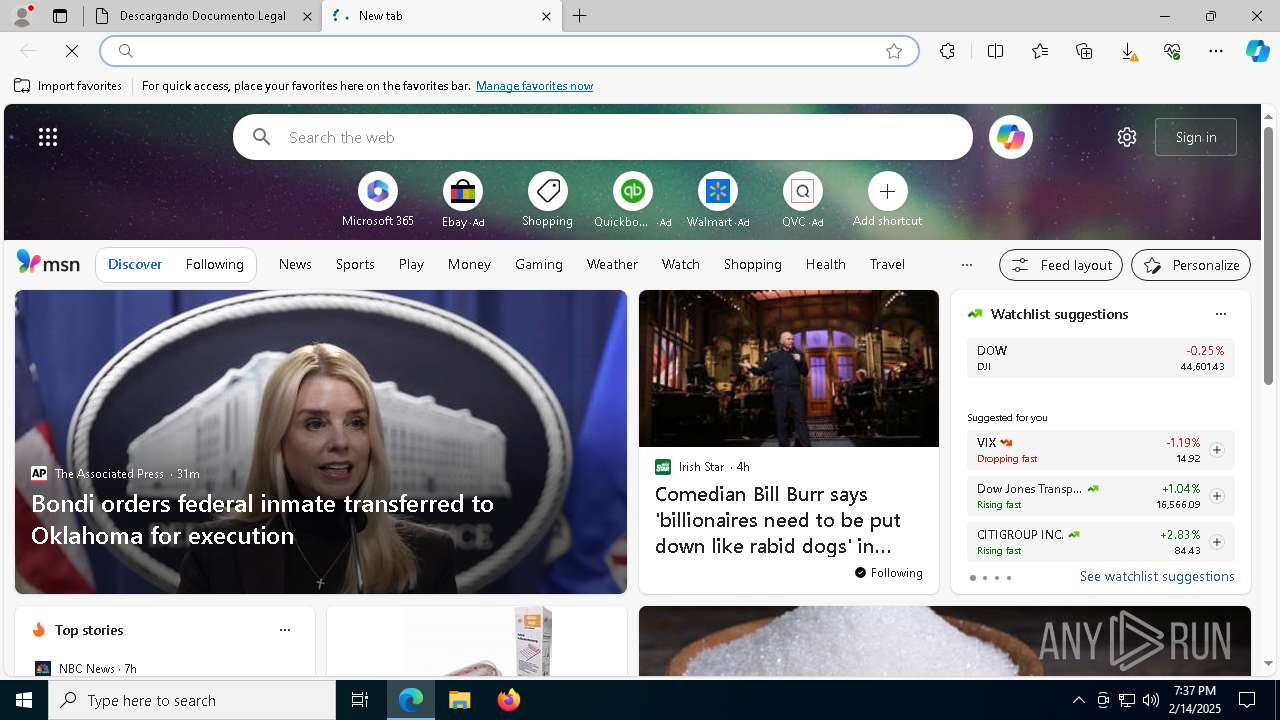
Task: Open the News category
Action: coord(295,265)
